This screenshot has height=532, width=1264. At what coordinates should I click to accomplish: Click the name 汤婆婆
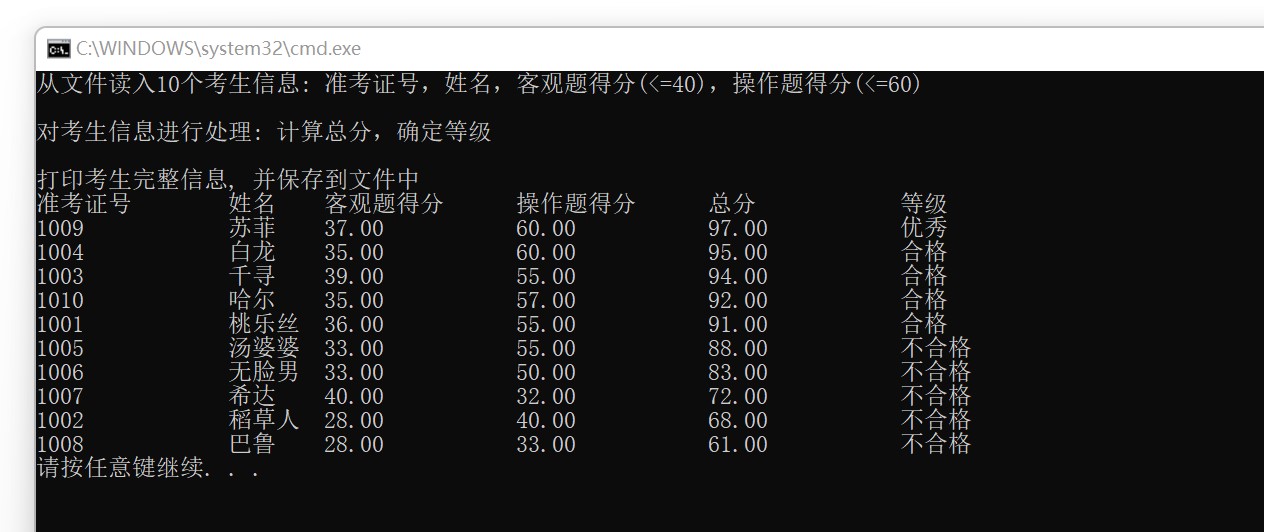[264, 348]
